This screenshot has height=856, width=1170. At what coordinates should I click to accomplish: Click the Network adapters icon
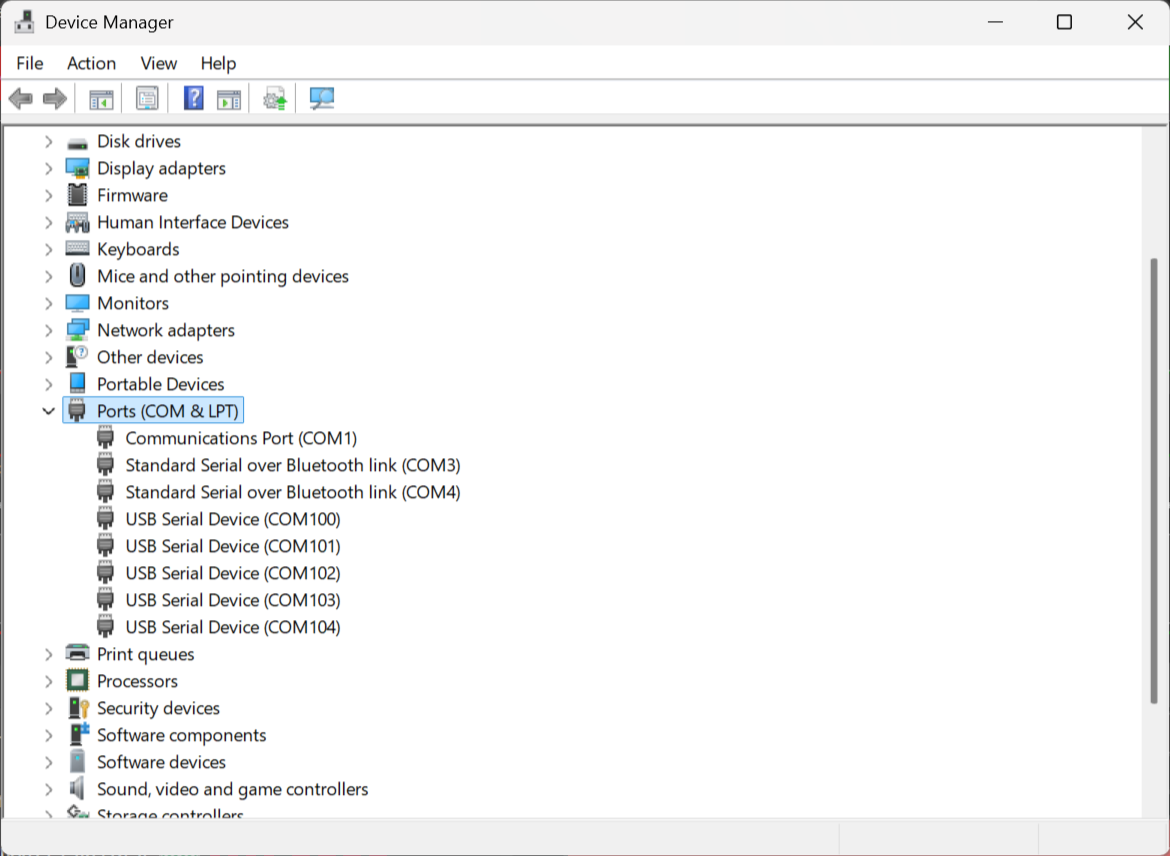pyautogui.click(x=77, y=330)
